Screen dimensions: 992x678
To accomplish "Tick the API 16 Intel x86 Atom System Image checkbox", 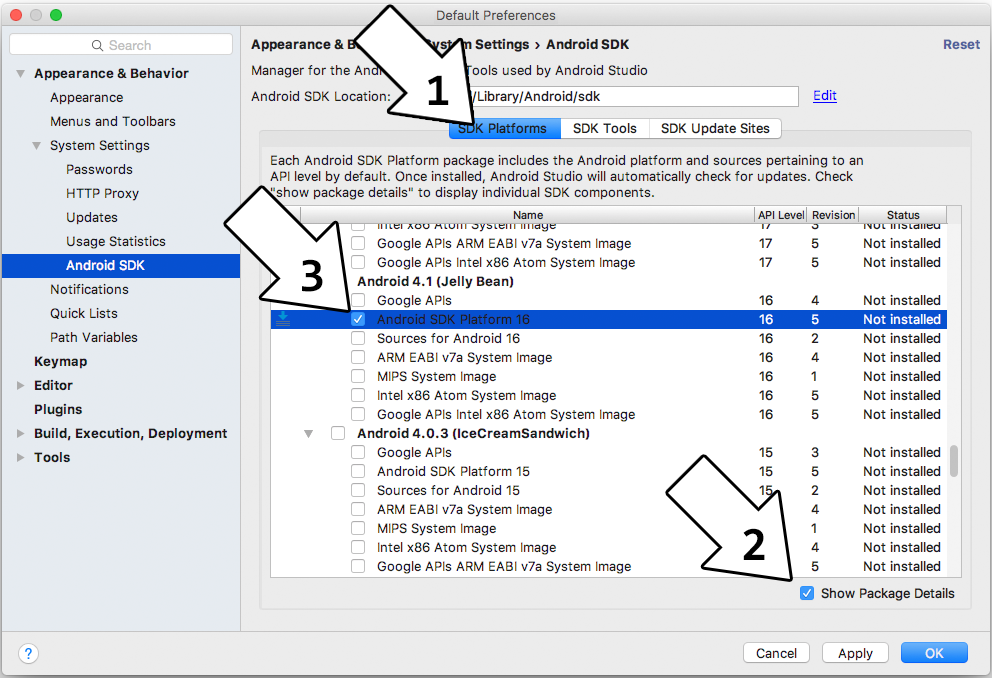I will click(358, 395).
